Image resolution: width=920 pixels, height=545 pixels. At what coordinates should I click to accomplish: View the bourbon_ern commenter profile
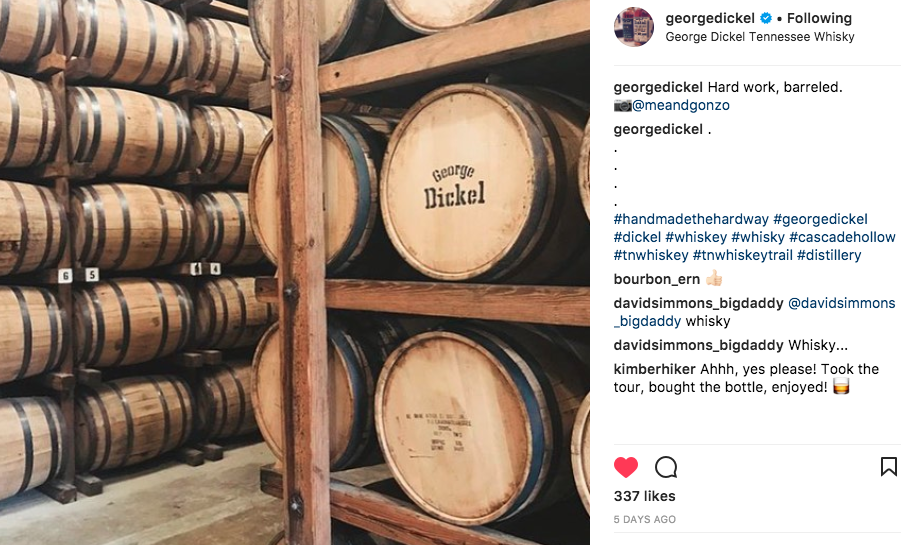pos(657,279)
